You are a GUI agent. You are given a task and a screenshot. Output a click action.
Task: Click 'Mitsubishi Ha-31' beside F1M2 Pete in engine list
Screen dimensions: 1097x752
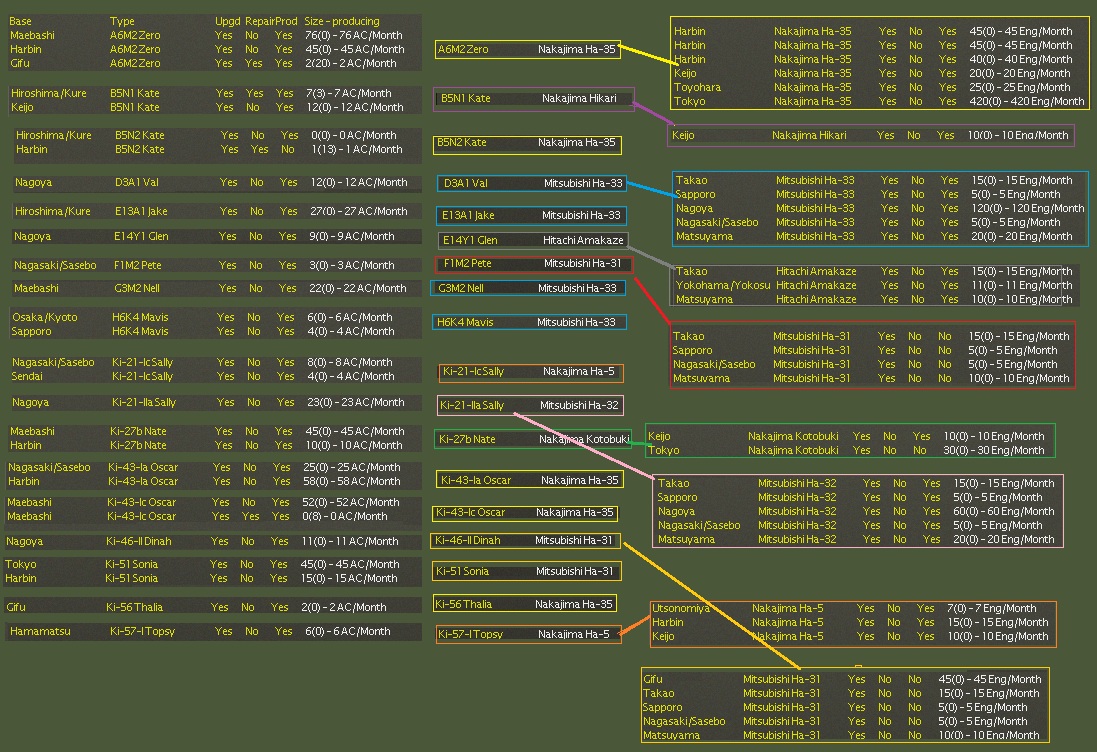point(582,263)
